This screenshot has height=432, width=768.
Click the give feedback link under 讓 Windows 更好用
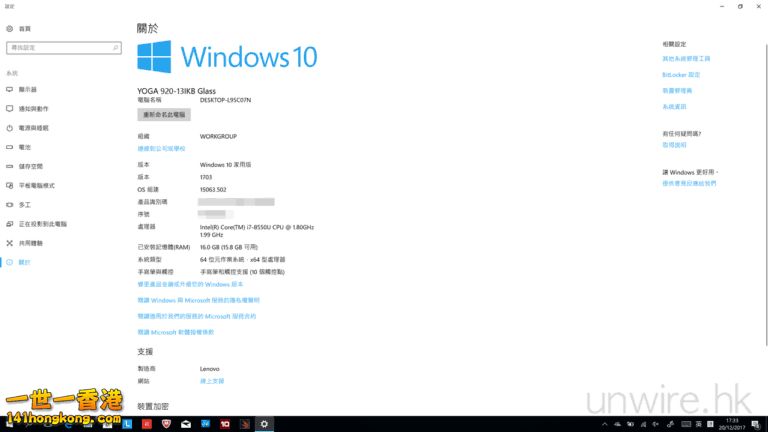[x=689, y=183]
